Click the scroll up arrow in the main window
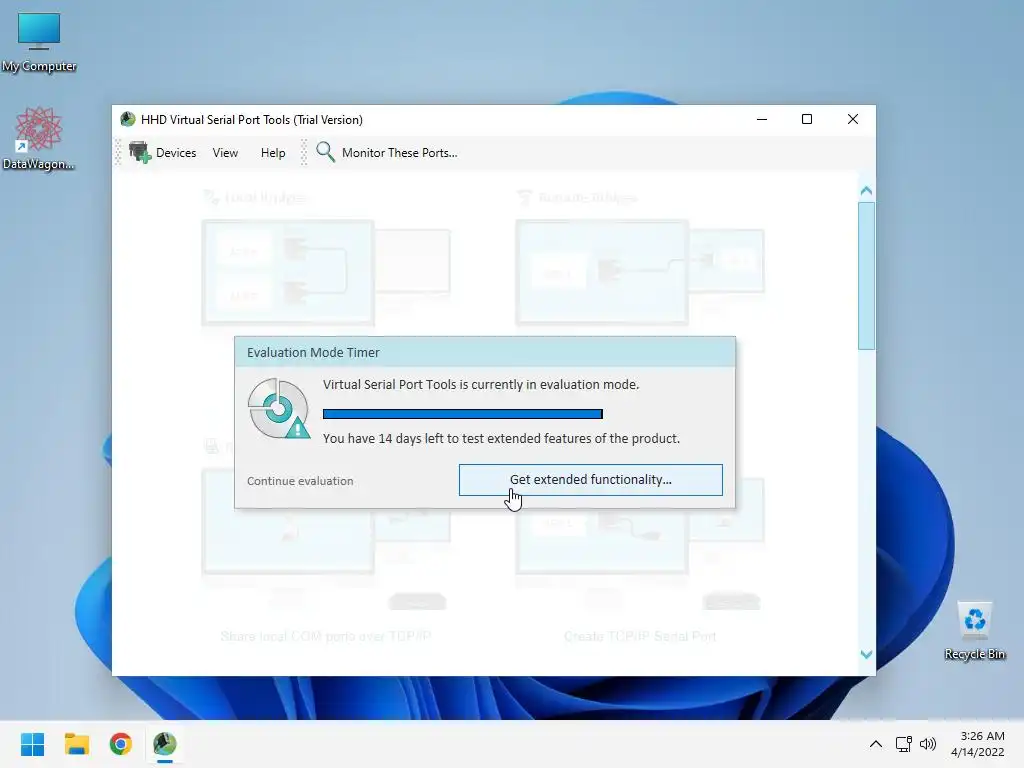The width and height of the screenshot is (1024, 768). pyautogui.click(x=867, y=191)
